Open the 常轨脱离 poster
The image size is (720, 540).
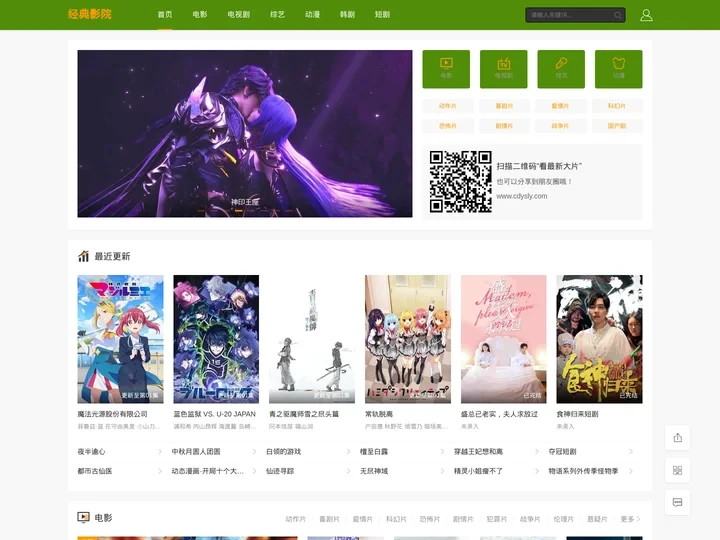tap(408, 339)
